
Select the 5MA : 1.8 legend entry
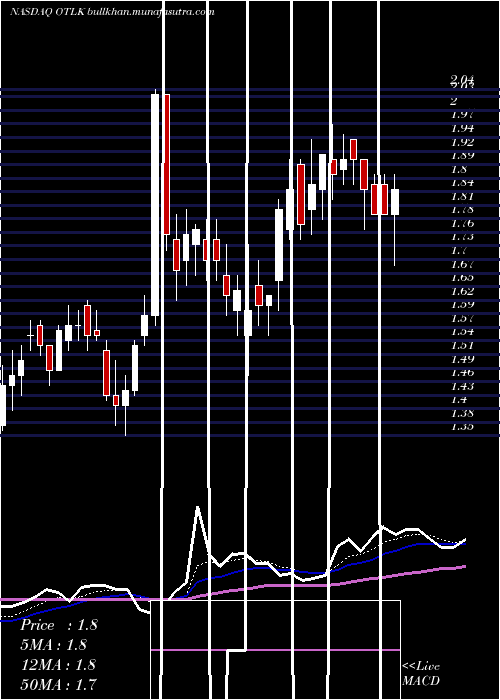click(x=54, y=645)
